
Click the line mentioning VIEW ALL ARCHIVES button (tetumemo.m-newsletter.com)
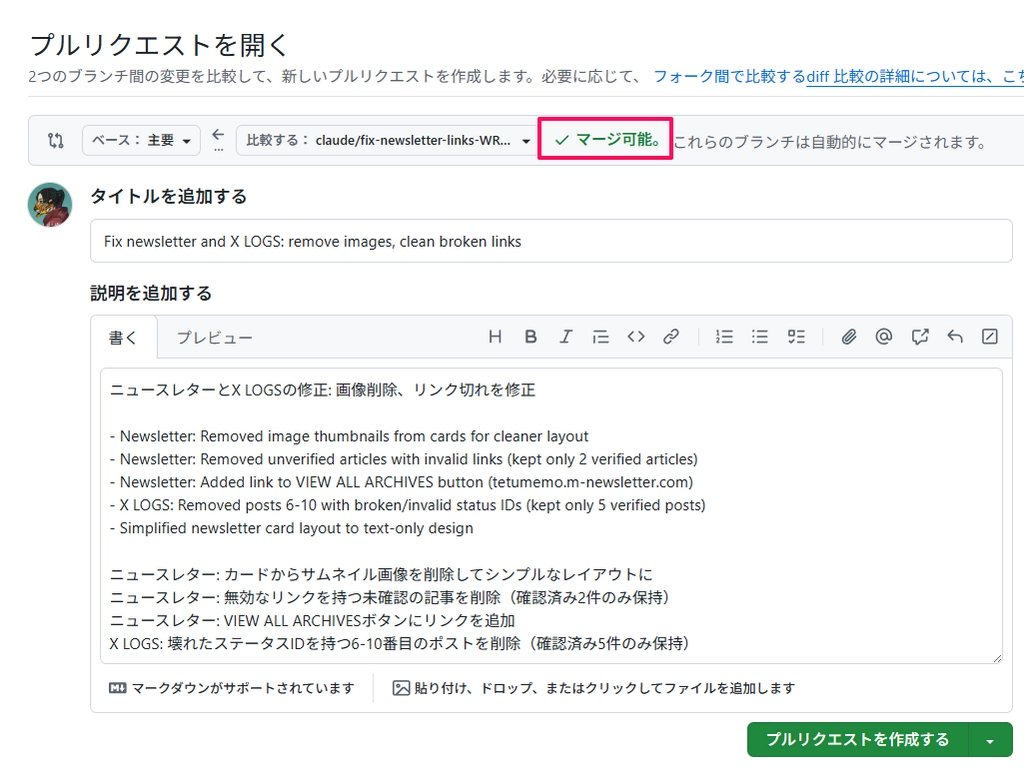point(401,482)
